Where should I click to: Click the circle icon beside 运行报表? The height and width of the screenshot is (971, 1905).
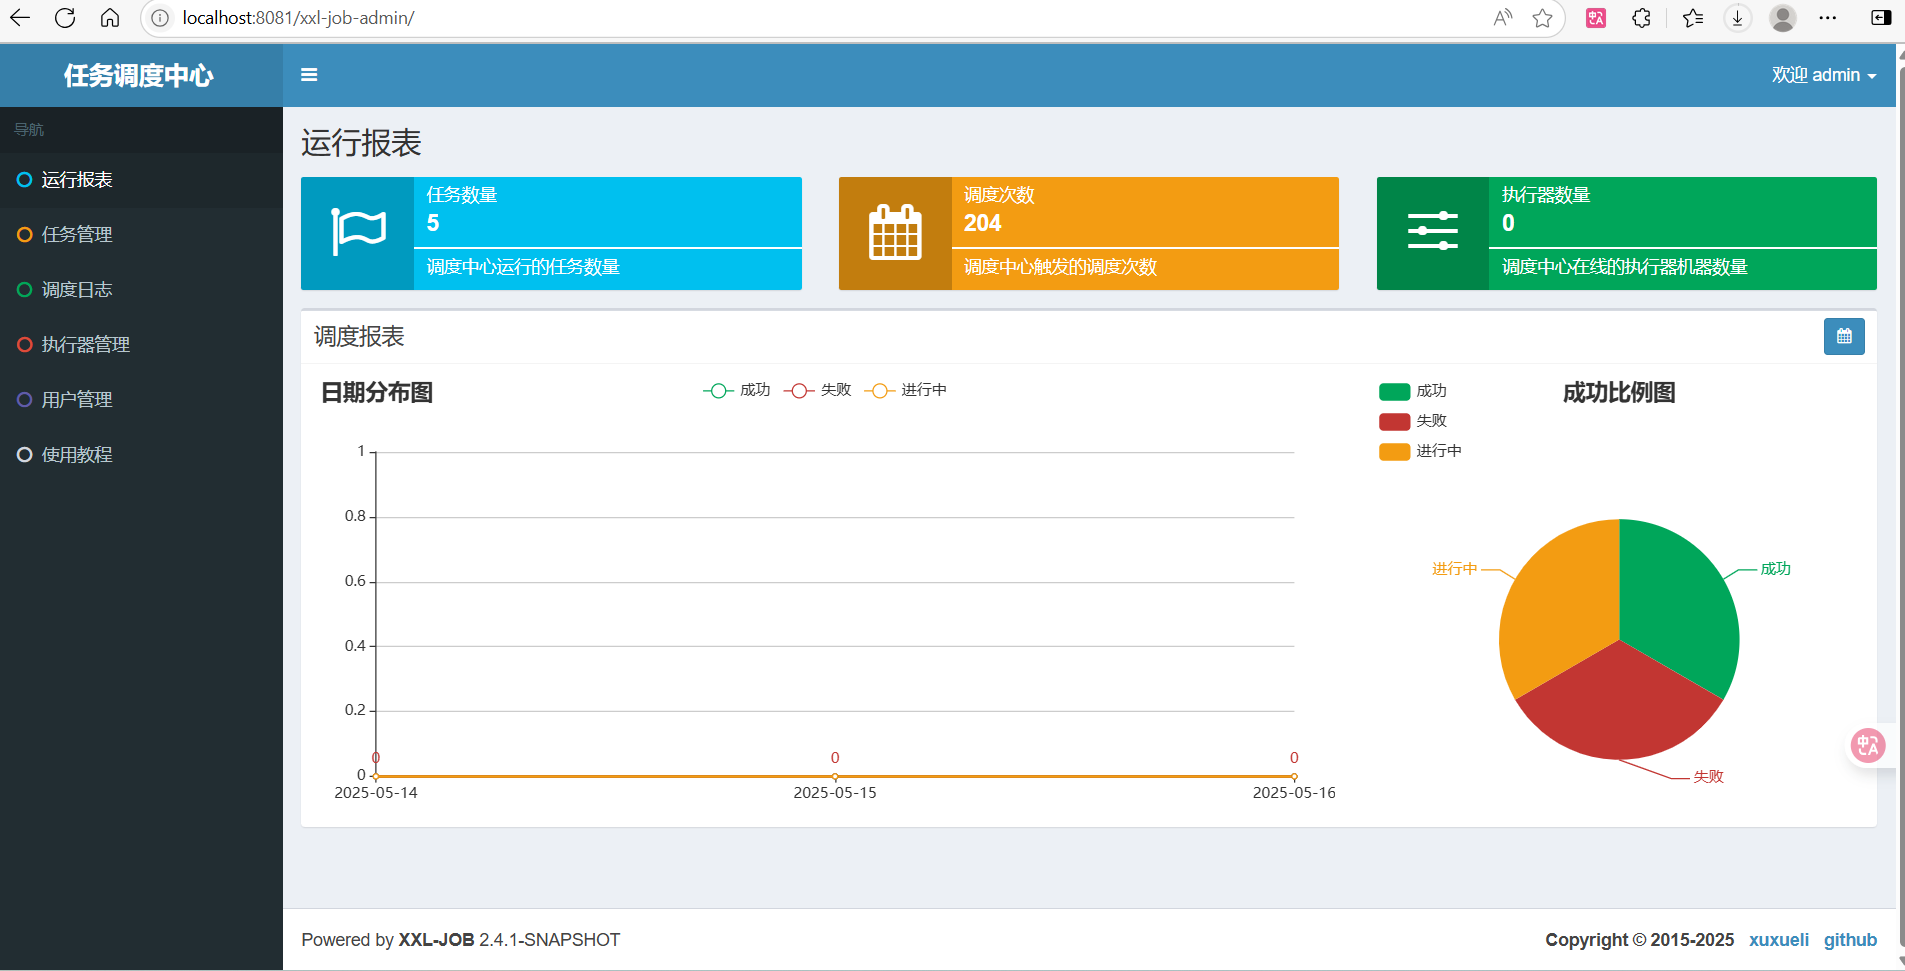(25, 180)
